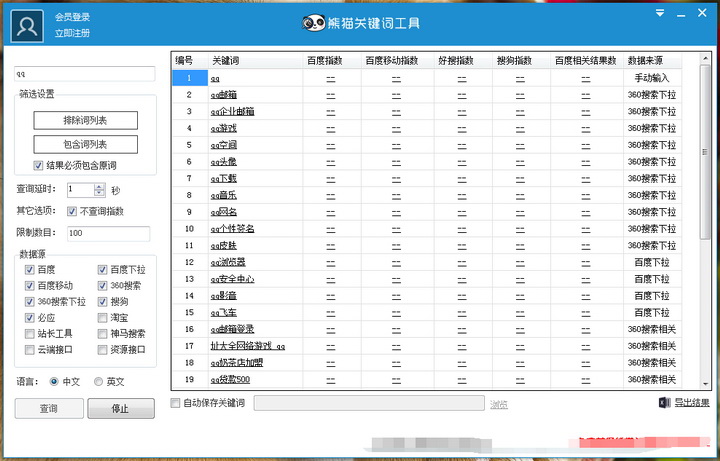Screen dimensions: 720x461
Task: Enable the 资源接口 data source
Action: coord(102,350)
